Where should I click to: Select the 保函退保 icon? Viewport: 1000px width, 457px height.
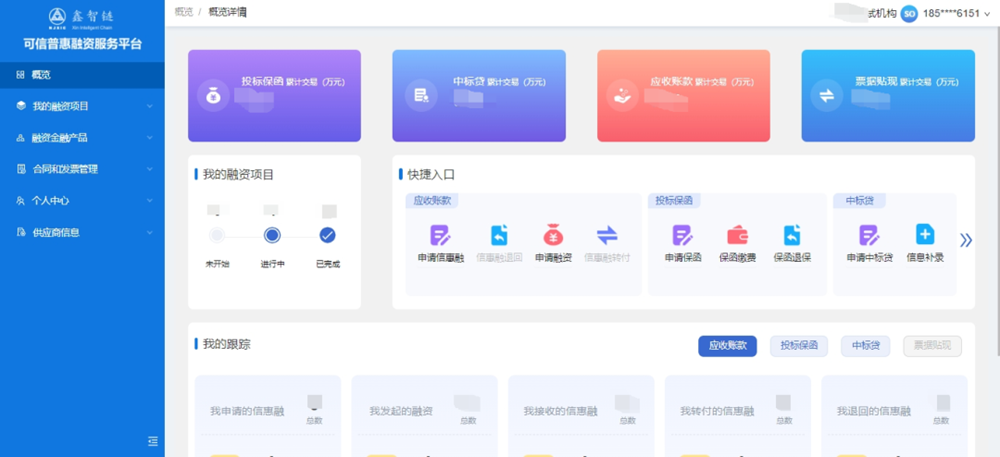(792, 235)
